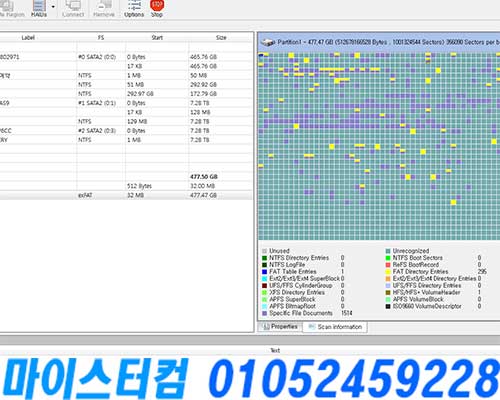Click the Partition1 scan map title bar

379,42
